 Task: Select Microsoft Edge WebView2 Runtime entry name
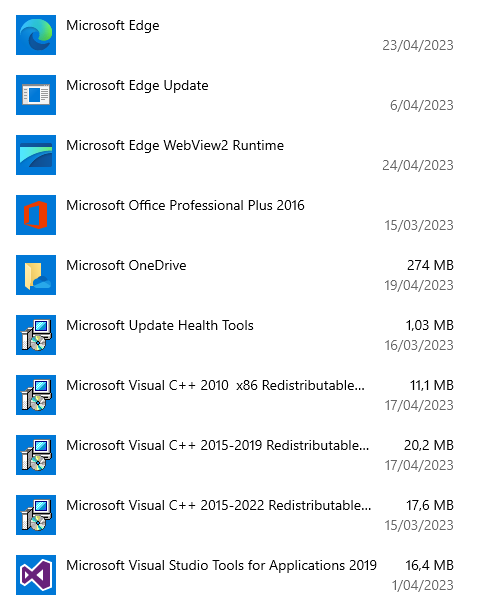tap(175, 146)
